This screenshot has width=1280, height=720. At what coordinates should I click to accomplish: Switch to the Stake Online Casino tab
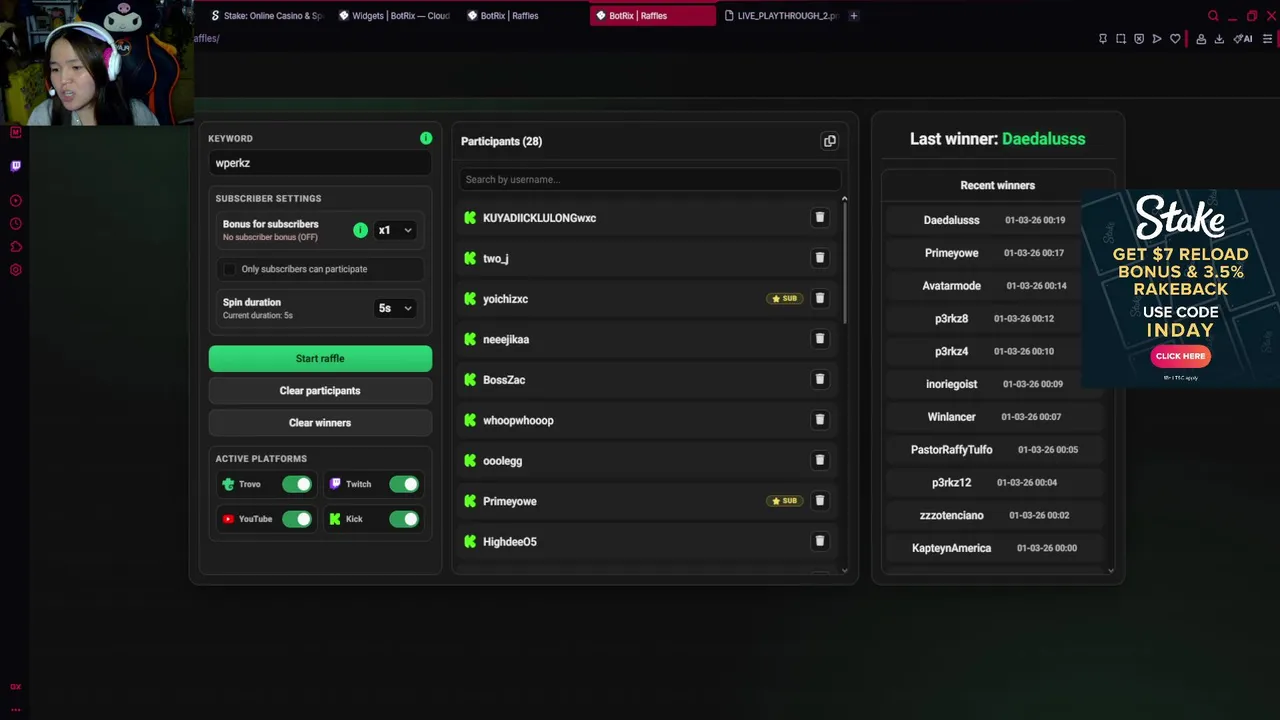[266, 16]
